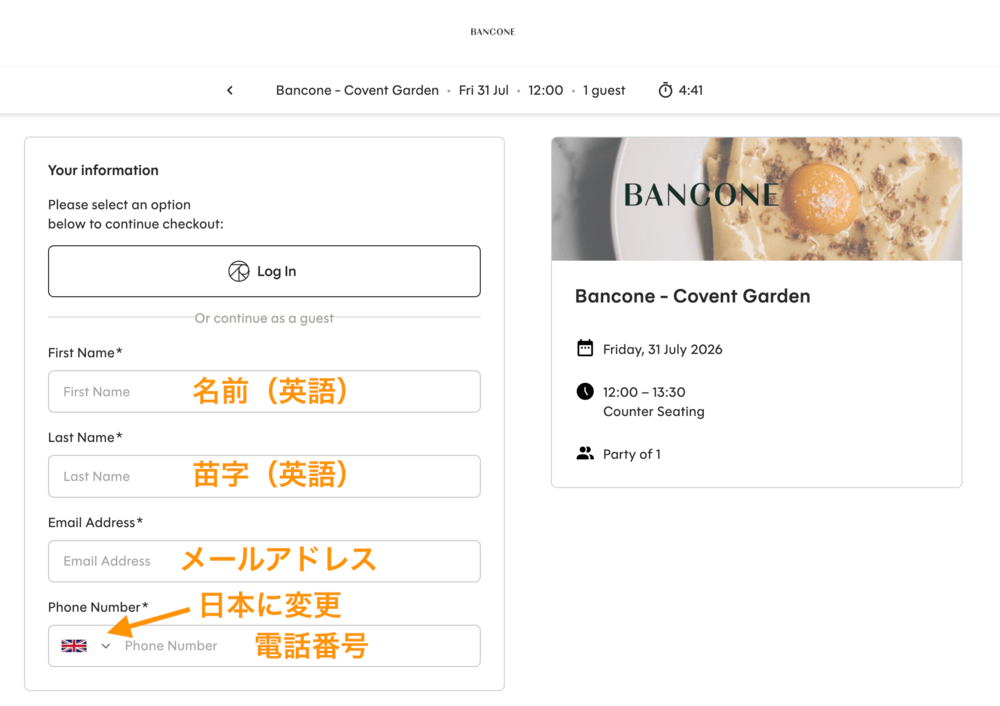Focus the First Name input field
This screenshot has width=1000, height=706.
(x=264, y=392)
